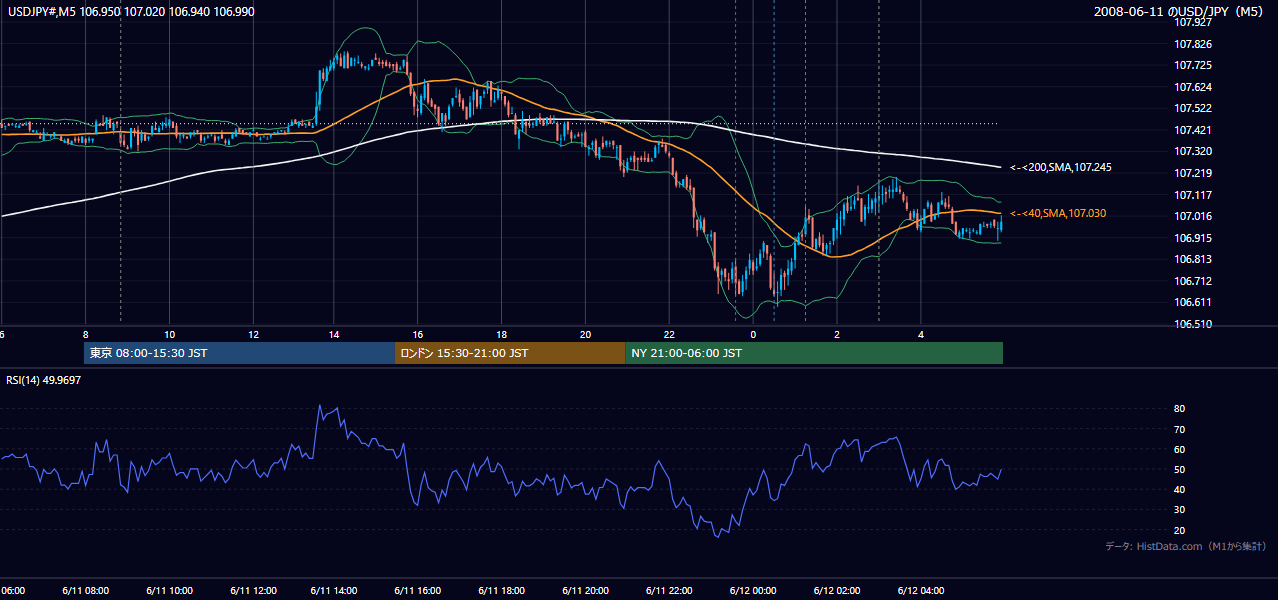Open the HistData.com data source credit
Image resolution: width=1278 pixels, height=600 pixels.
tap(1186, 547)
